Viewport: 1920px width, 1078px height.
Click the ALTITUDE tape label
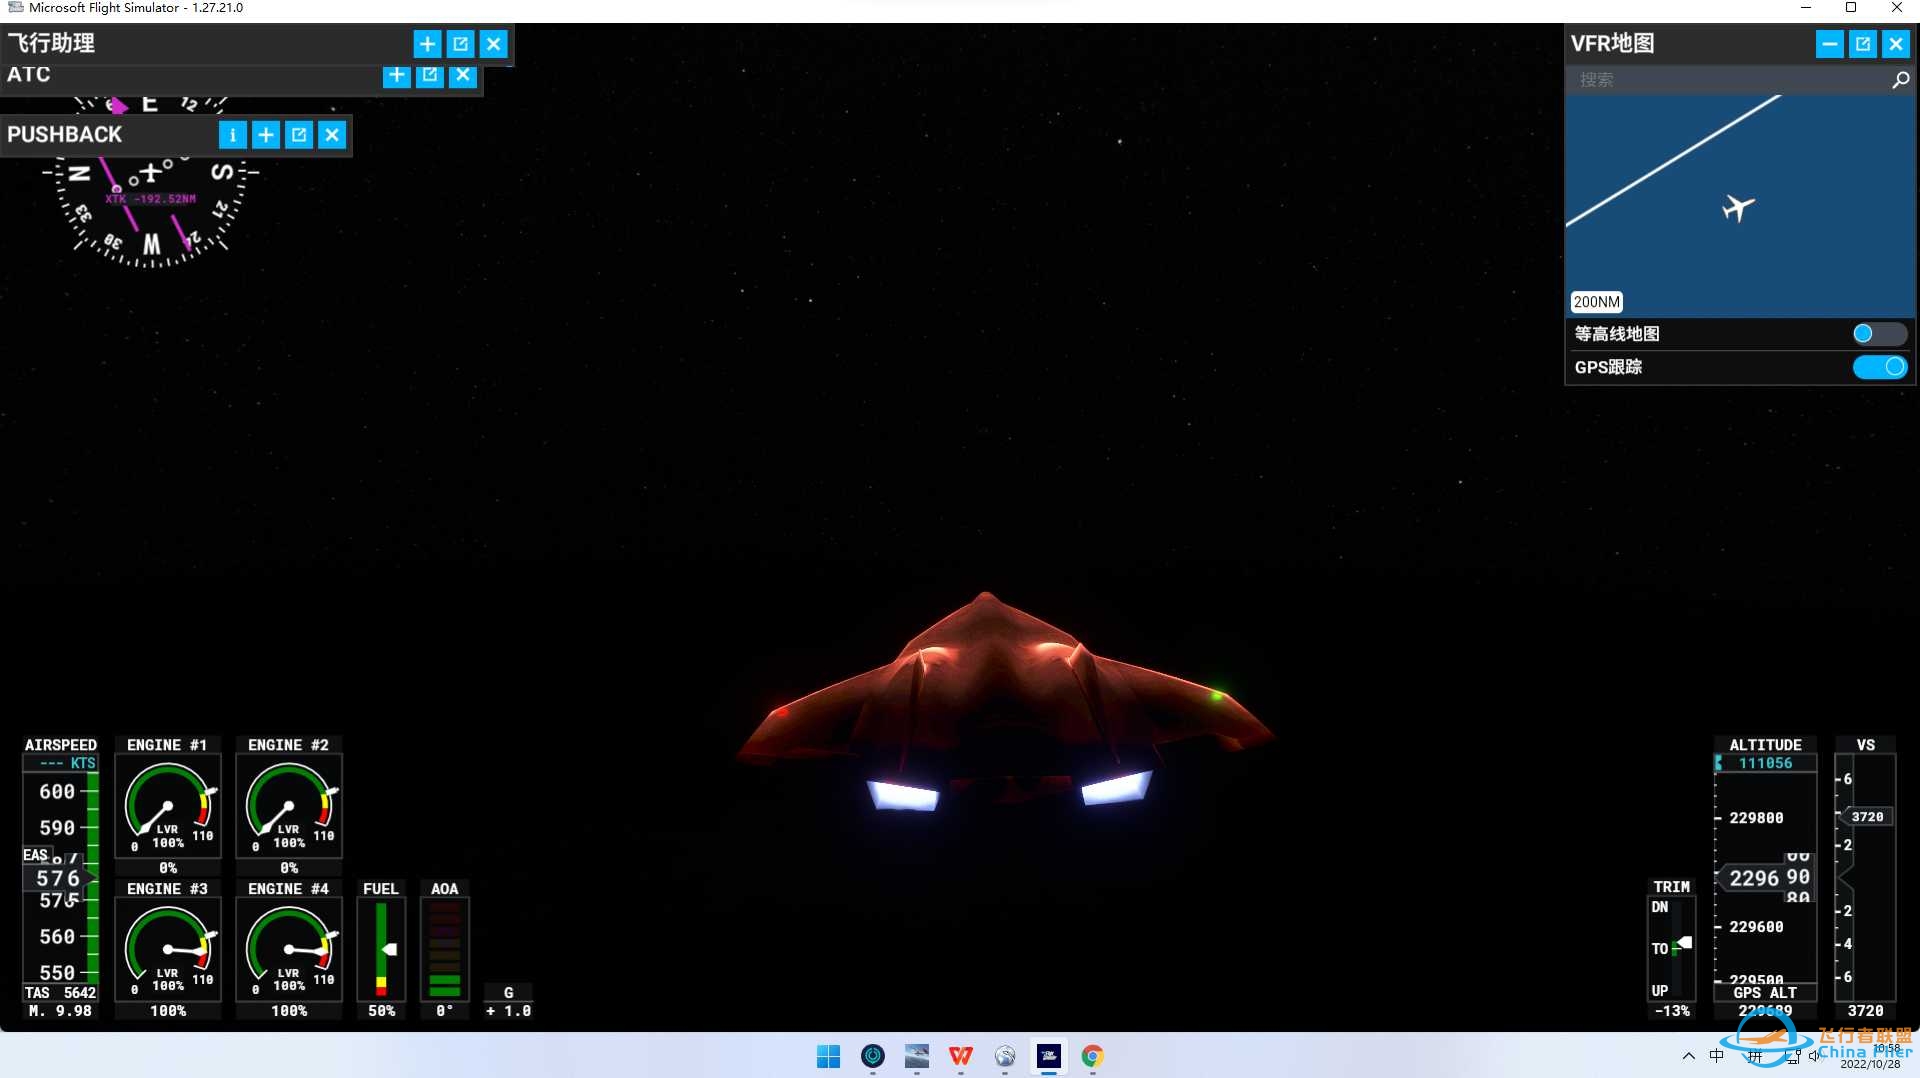1765,745
